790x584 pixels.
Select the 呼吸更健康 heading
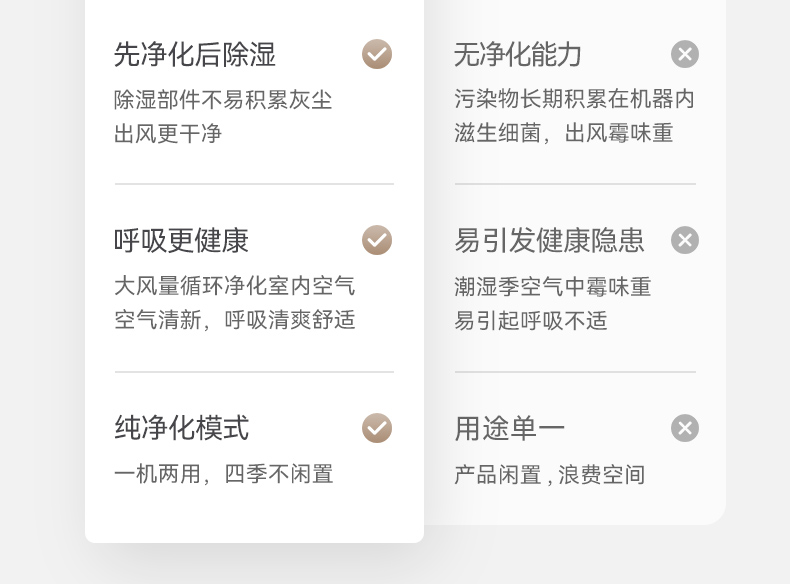tap(181, 241)
